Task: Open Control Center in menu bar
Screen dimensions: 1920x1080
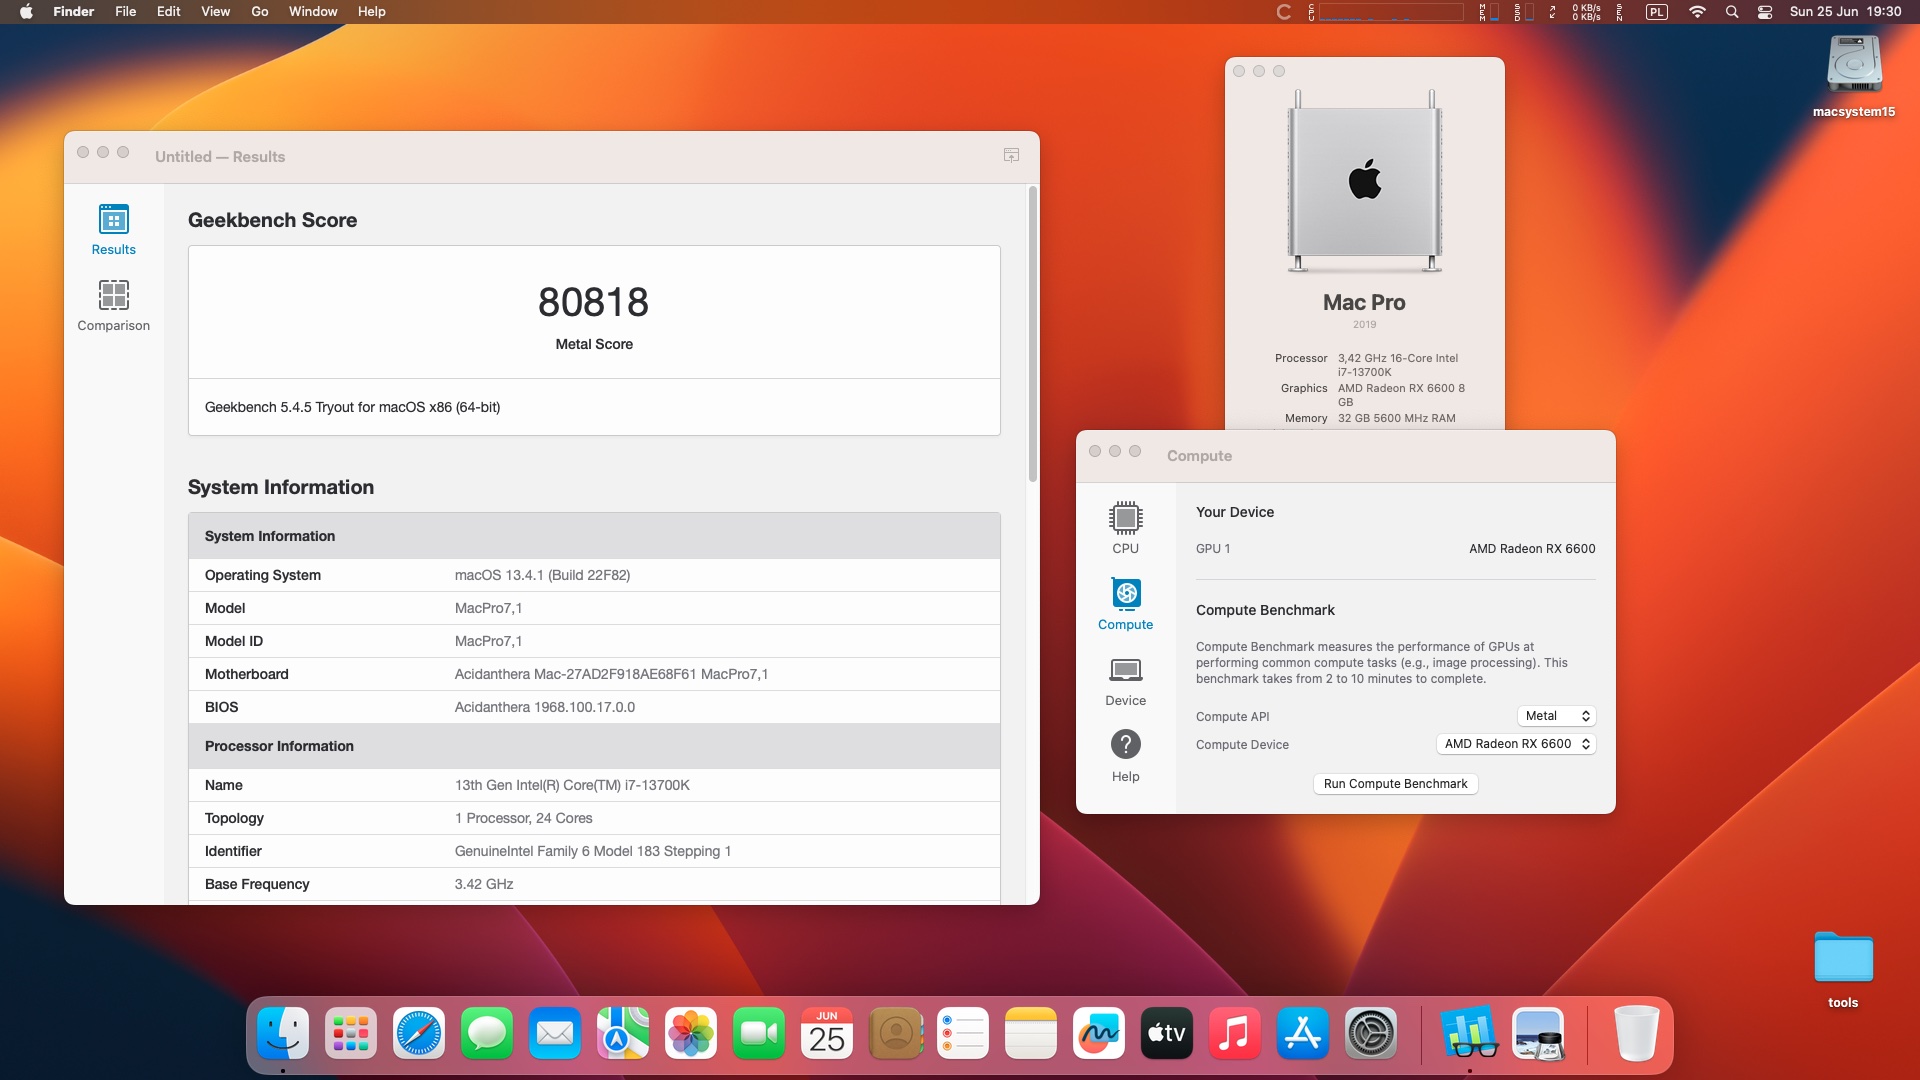Action: click(1765, 12)
